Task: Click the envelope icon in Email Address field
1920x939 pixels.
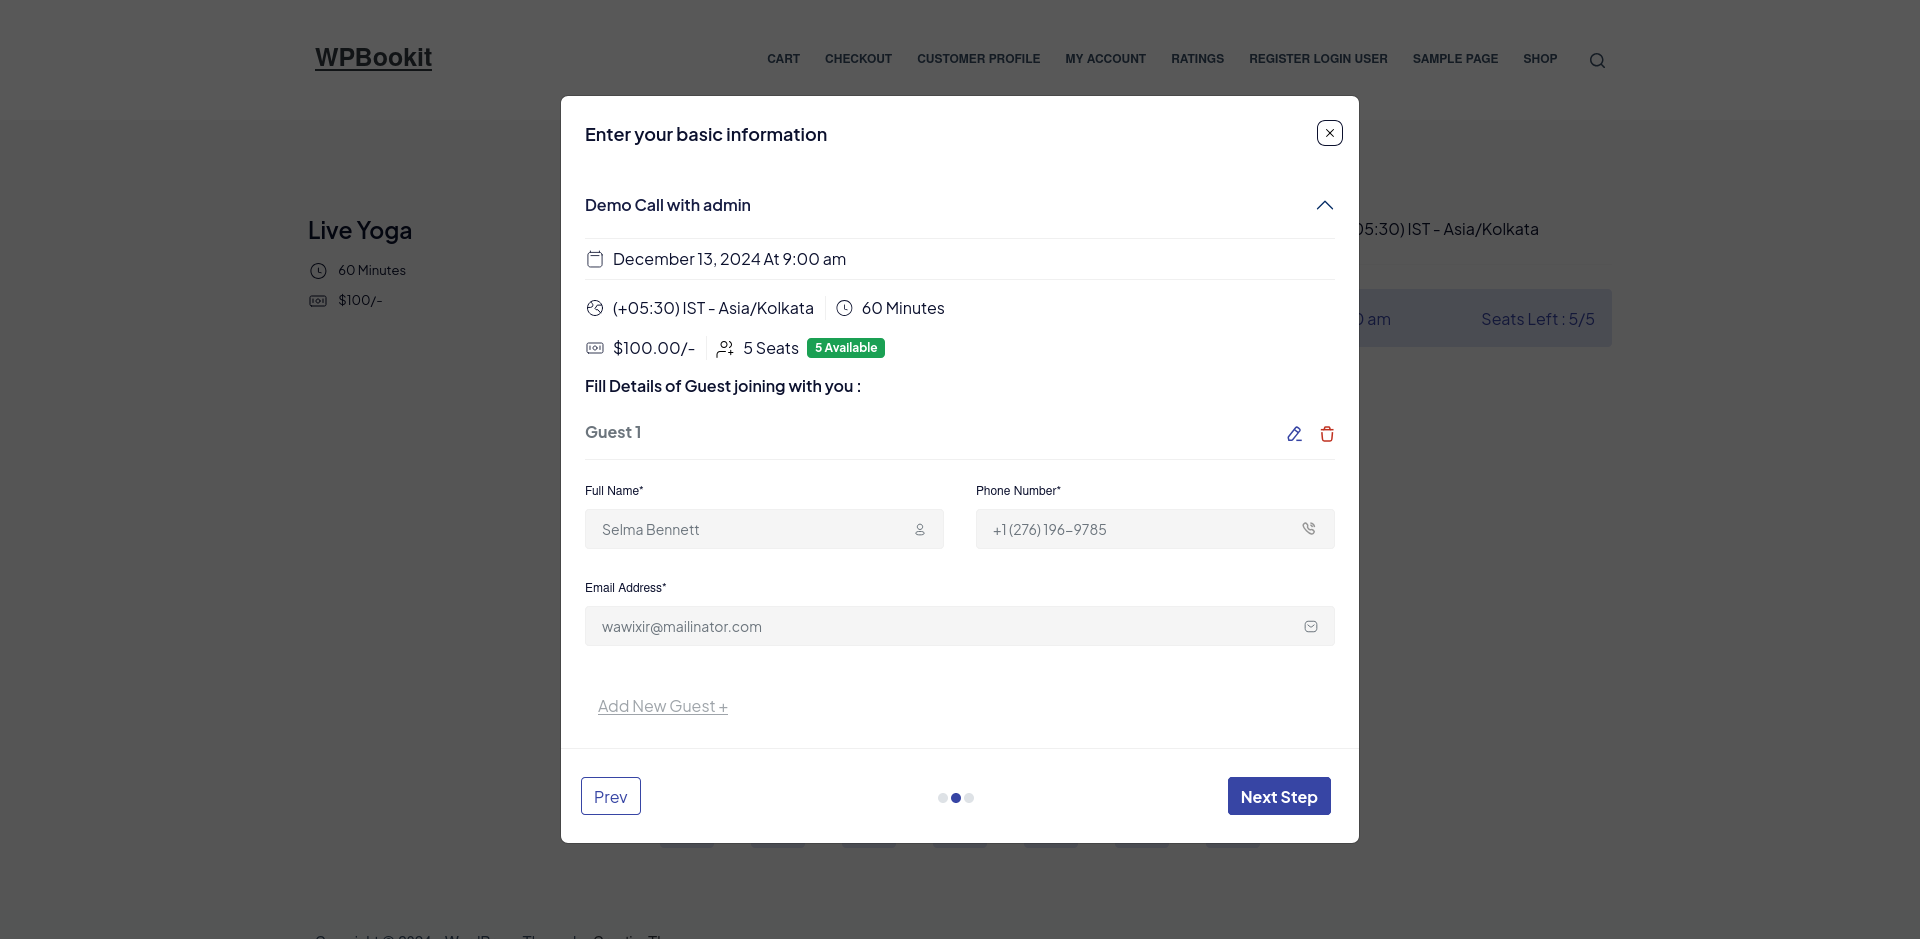Action: pyautogui.click(x=1310, y=627)
